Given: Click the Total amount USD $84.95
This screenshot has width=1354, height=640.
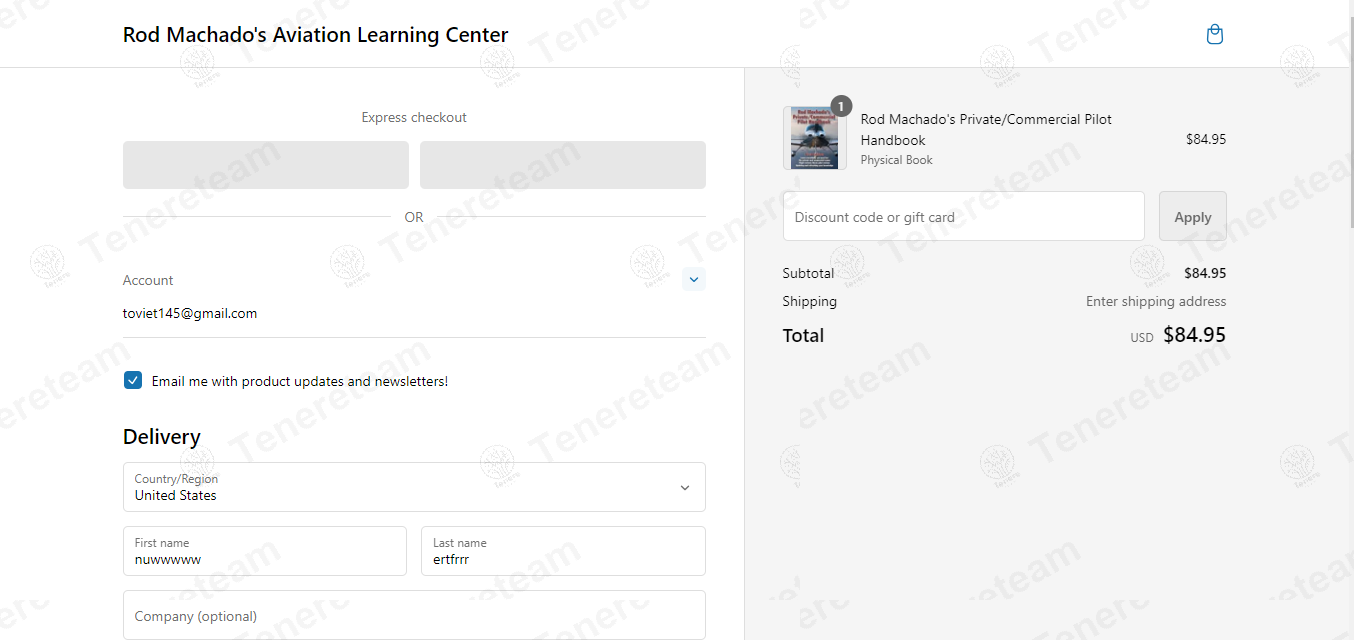Looking at the screenshot, I should 1178,335.
